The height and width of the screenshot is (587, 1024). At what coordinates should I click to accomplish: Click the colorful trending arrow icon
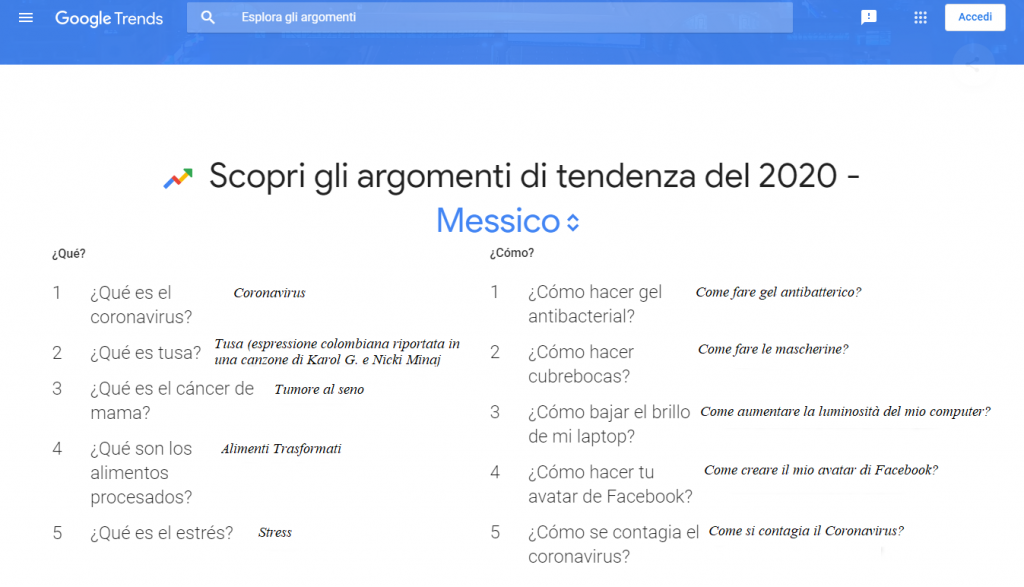pyautogui.click(x=178, y=179)
